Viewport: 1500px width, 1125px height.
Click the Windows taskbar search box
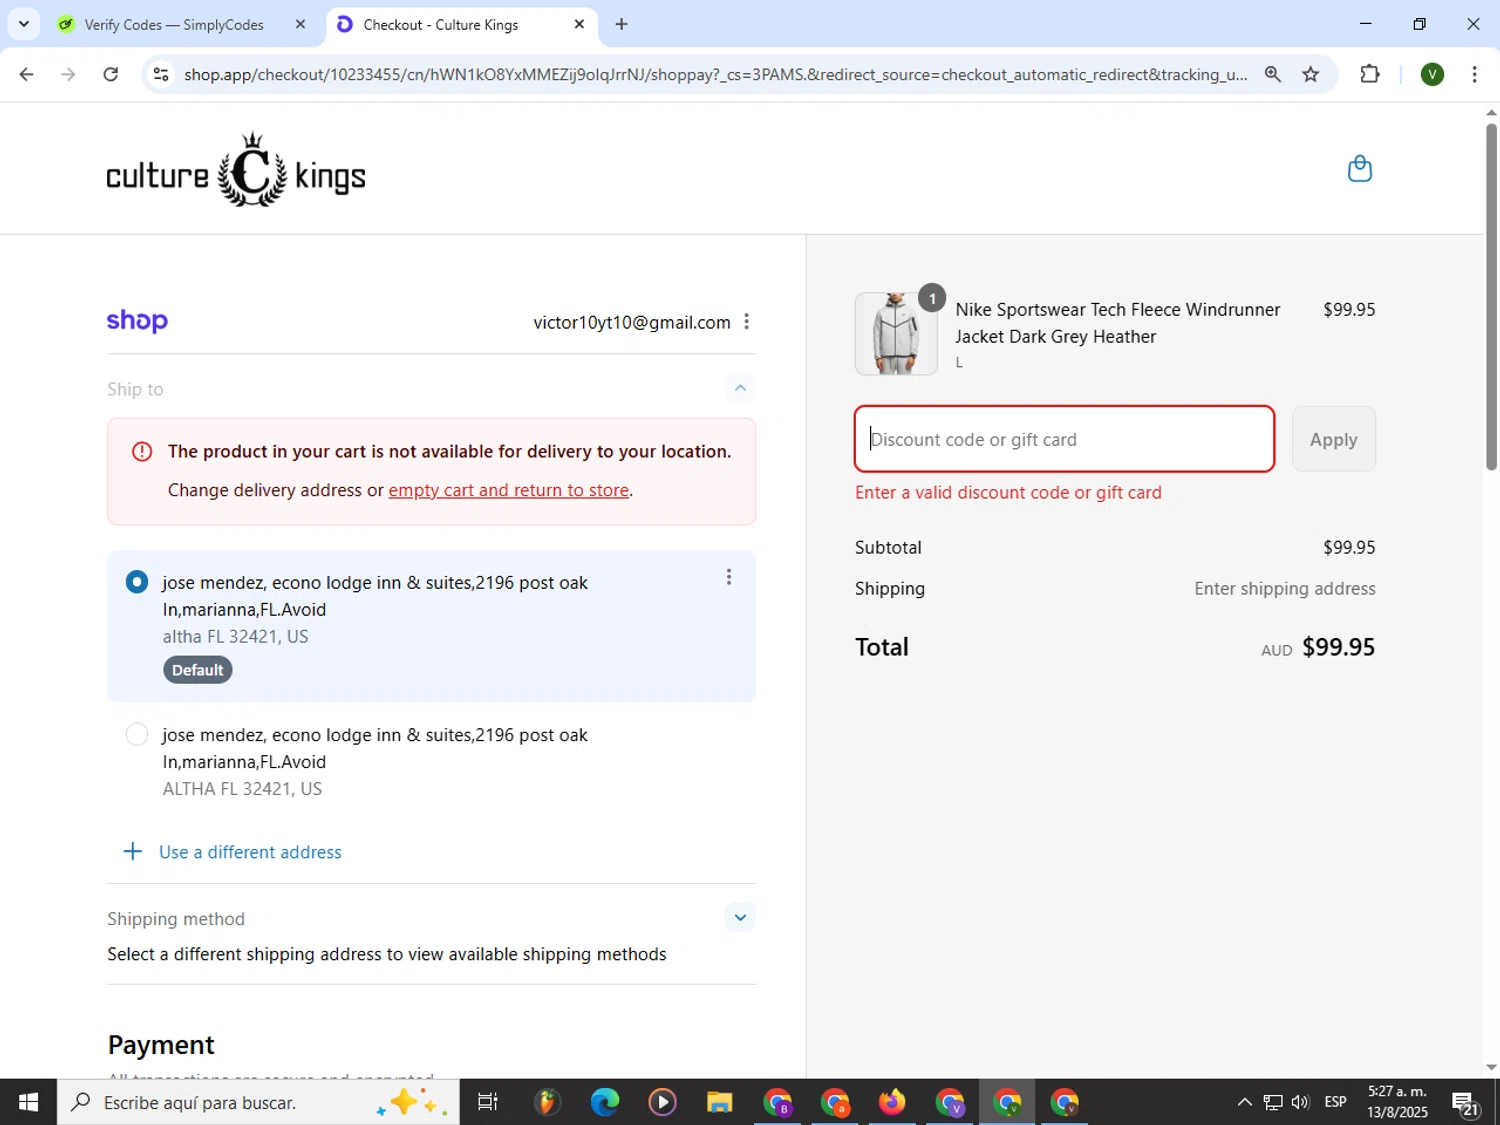pyautogui.click(x=258, y=1102)
